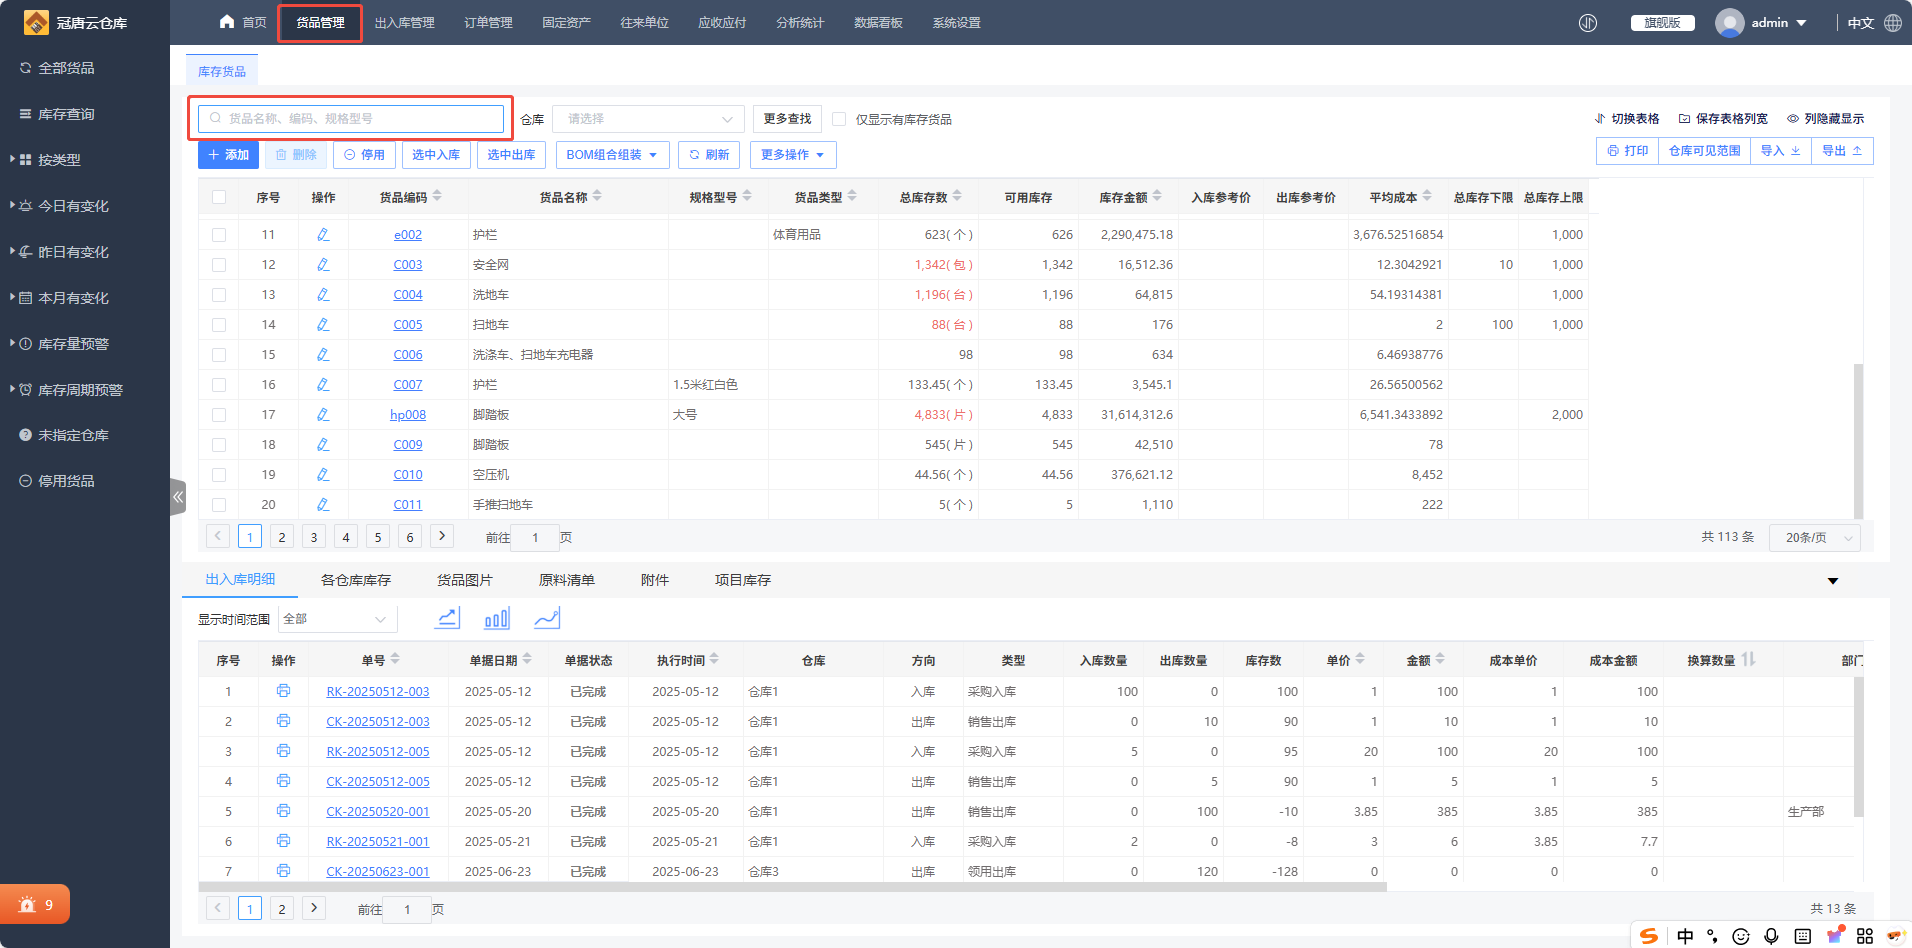This screenshot has height=948, width=1912.
Task: Expand the BOM组合组装 dropdown
Action: 611,155
